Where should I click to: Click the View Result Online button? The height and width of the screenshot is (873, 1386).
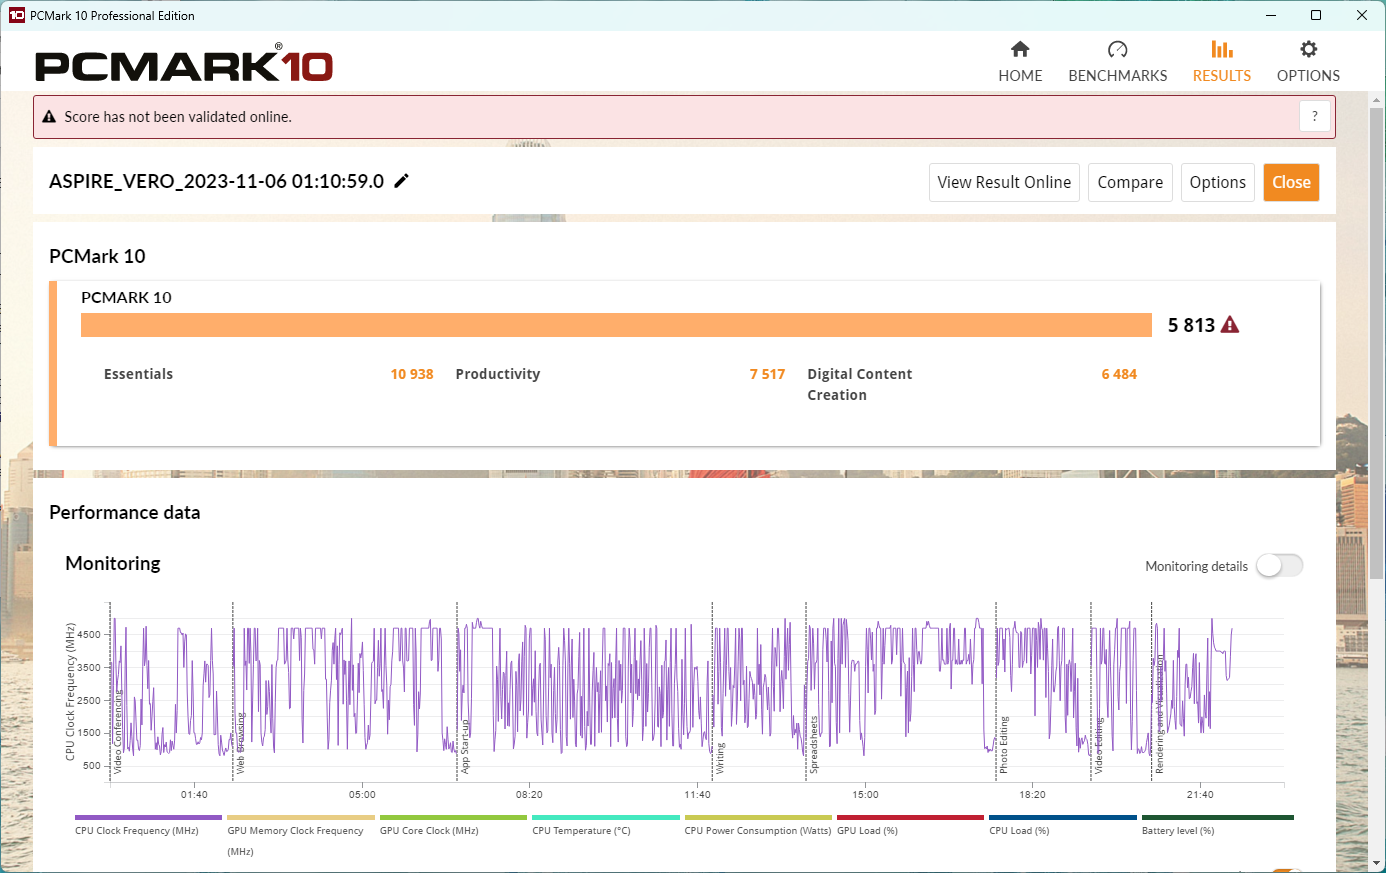[1004, 182]
